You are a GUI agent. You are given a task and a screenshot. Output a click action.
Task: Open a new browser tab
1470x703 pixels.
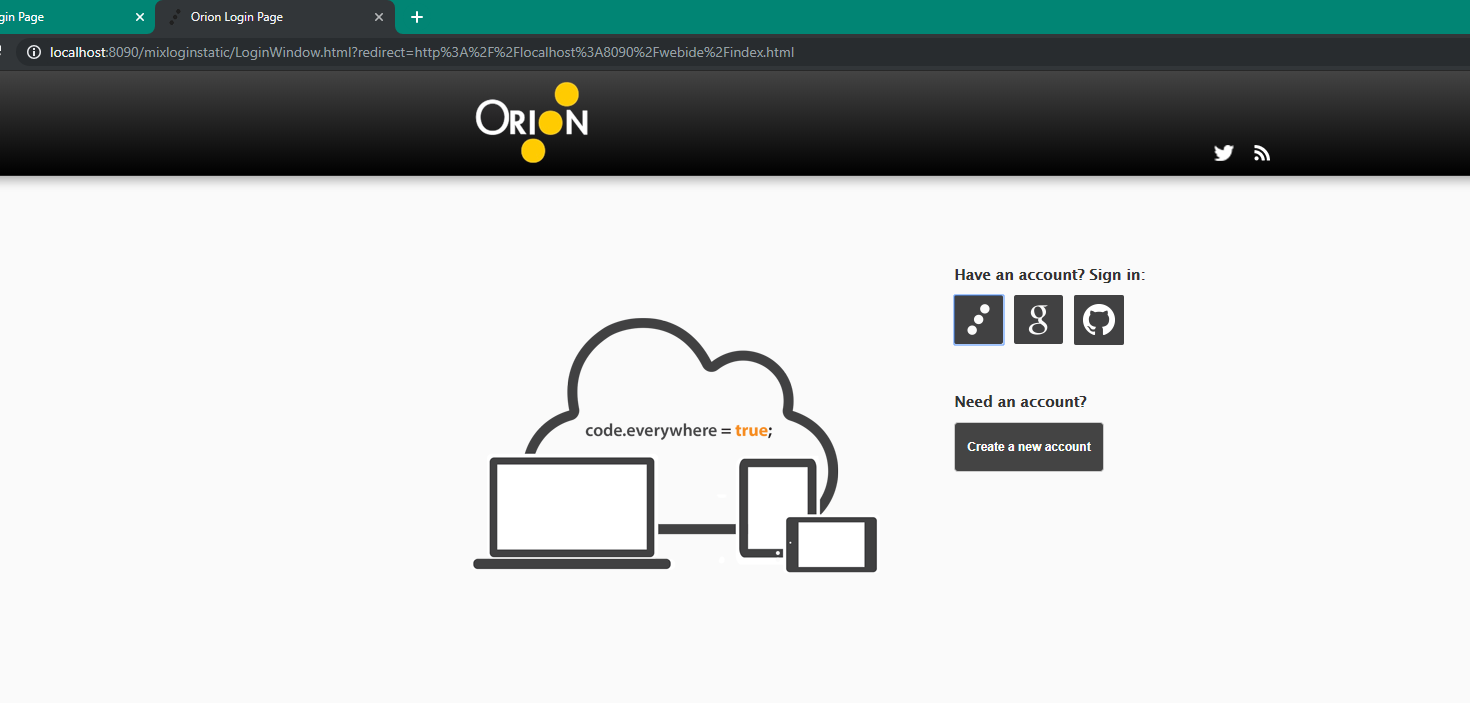click(x=417, y=17)
